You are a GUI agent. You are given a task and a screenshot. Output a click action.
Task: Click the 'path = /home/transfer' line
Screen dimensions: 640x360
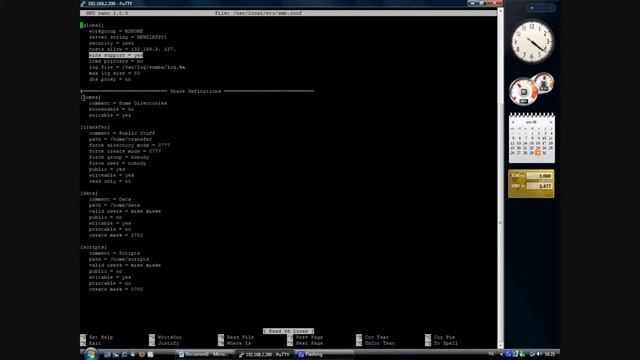point(120,139)
